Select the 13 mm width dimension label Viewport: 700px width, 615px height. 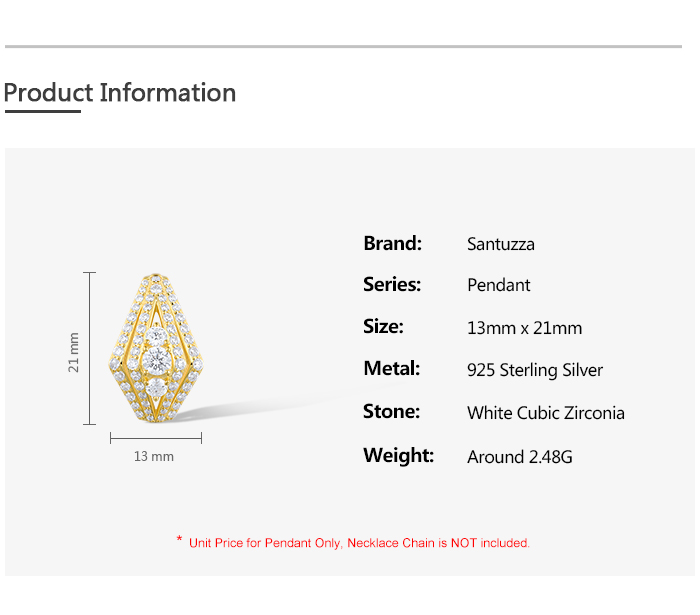tap(154, 456)
